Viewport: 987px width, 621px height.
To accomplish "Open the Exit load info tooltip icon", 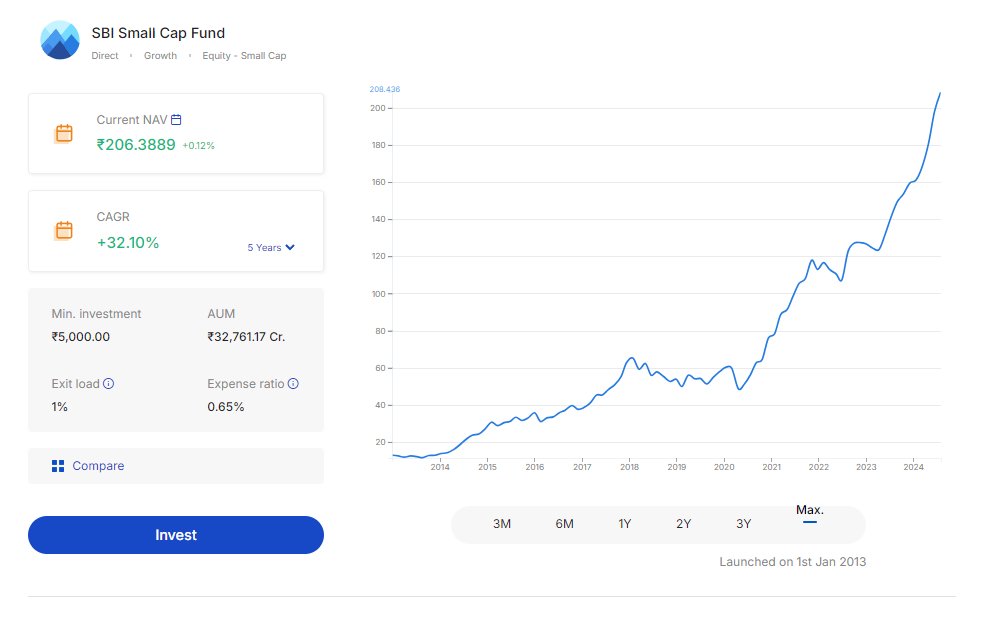I will (x=108, y=384).
